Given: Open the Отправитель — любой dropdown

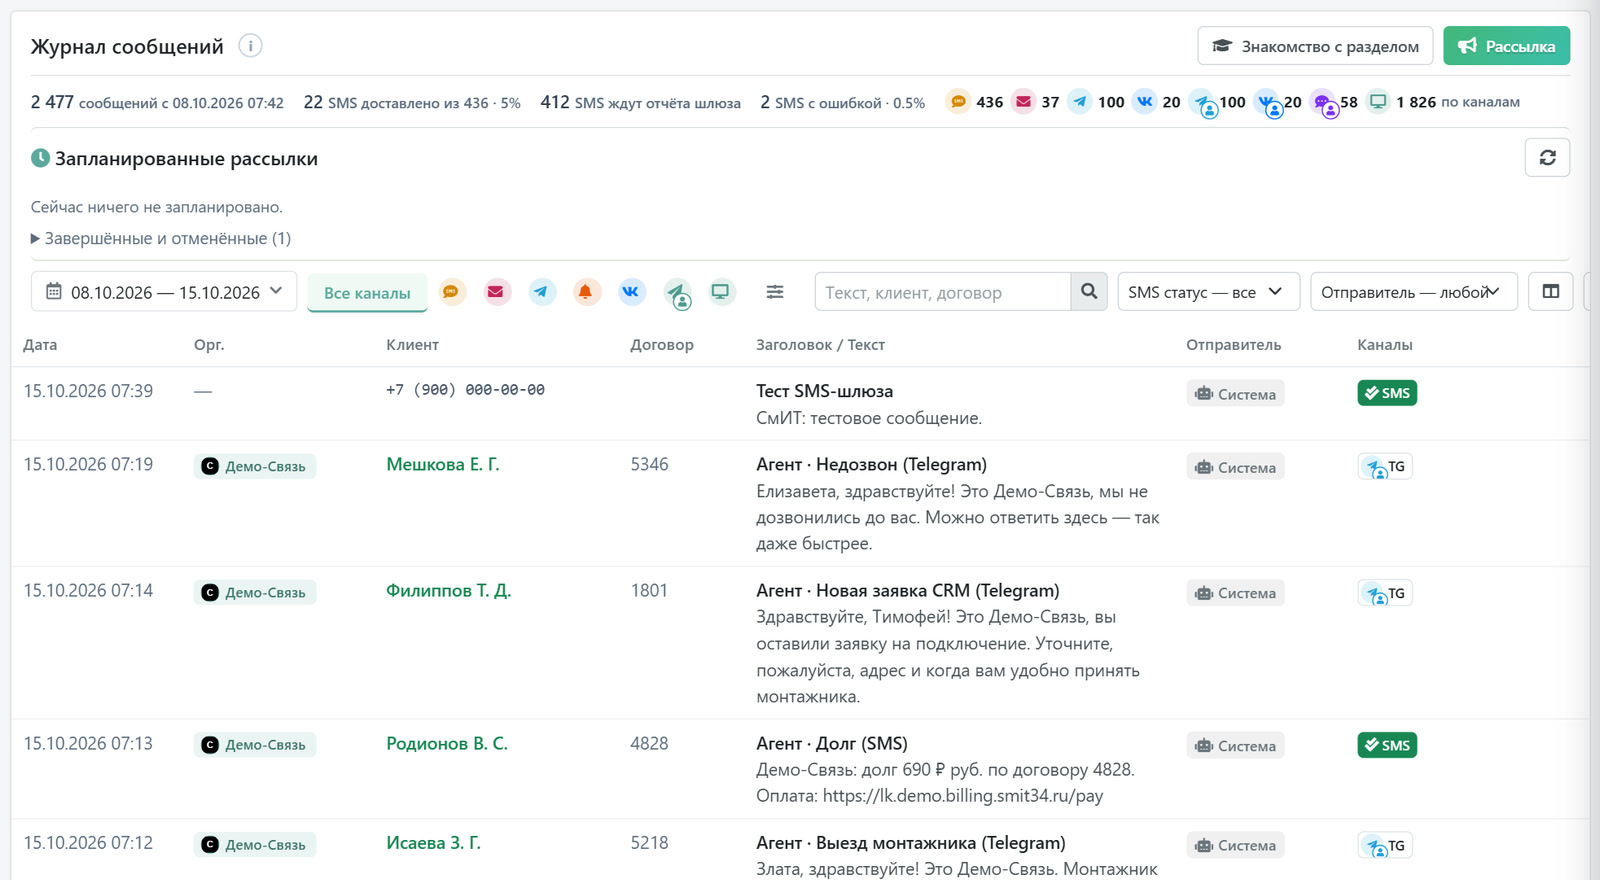Looking at the screenshot, I should [x=1414, y=292].
